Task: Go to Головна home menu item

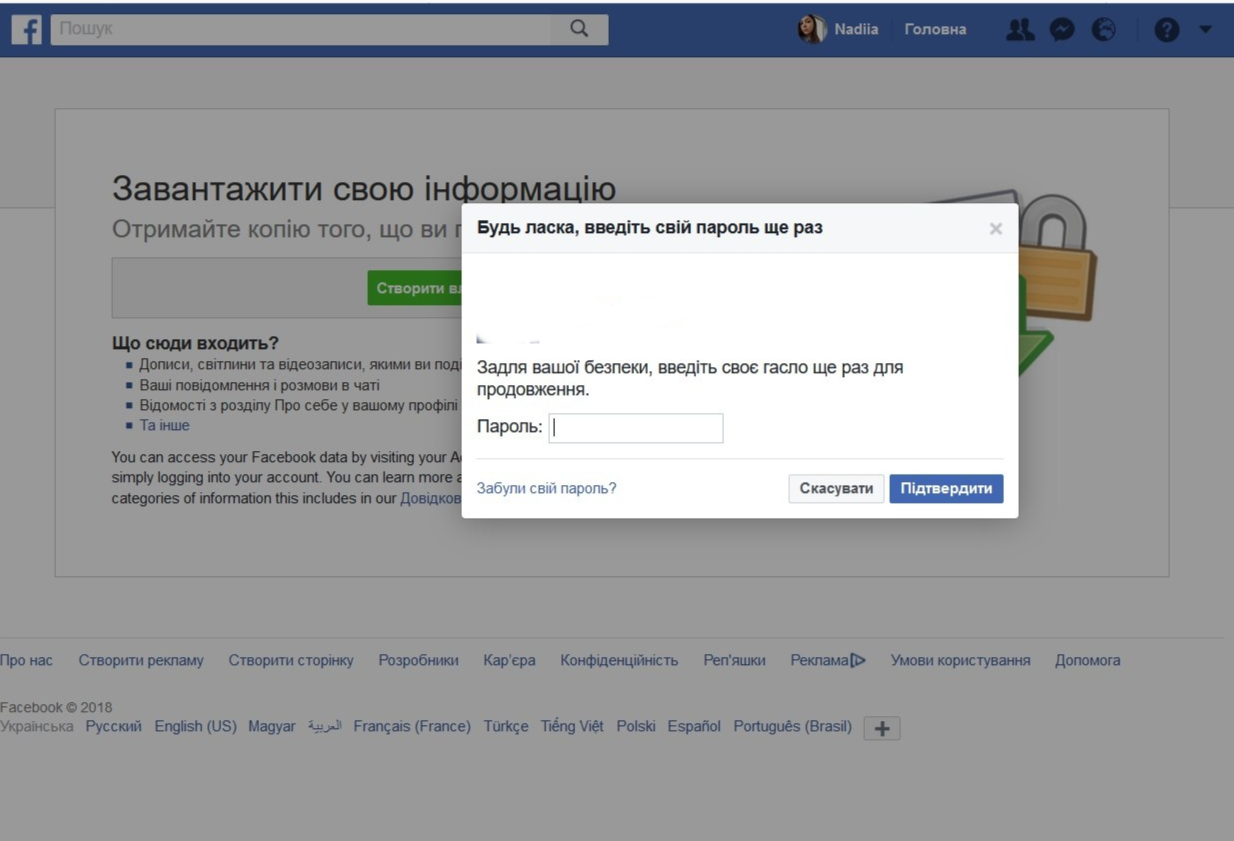Action: coord(935,30)
